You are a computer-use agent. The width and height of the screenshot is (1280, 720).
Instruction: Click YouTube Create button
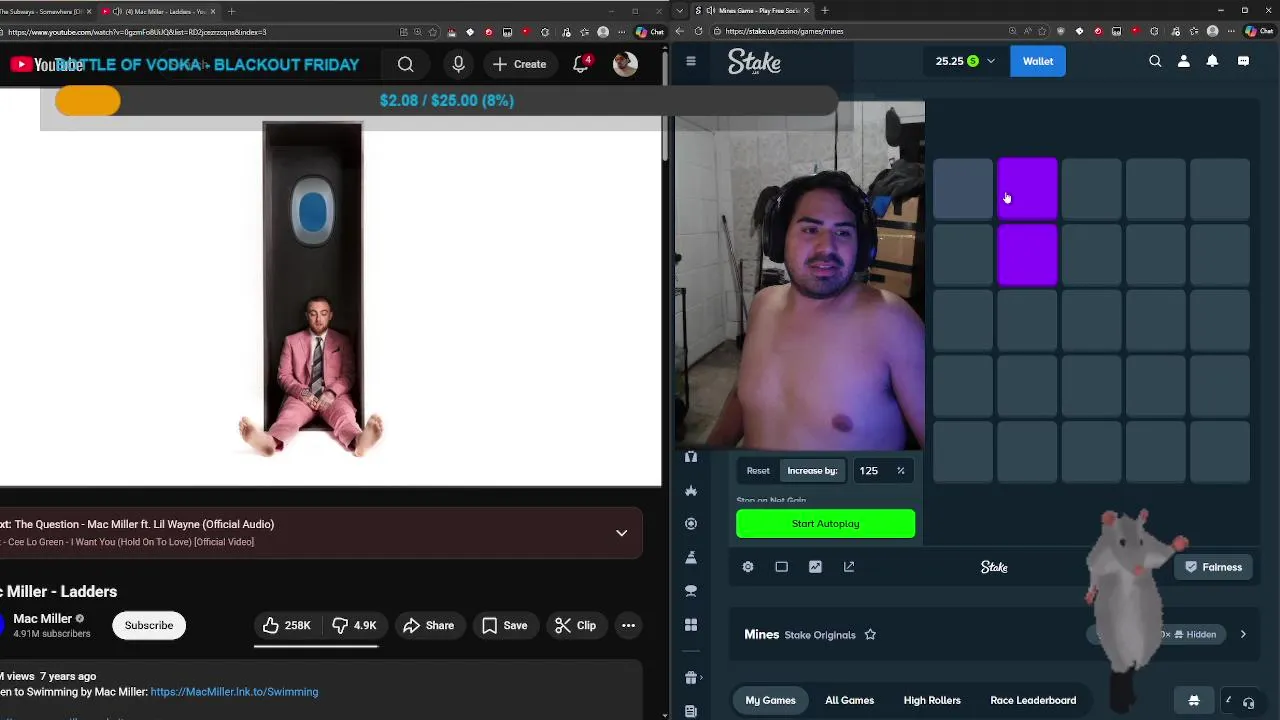pos(519,64)
